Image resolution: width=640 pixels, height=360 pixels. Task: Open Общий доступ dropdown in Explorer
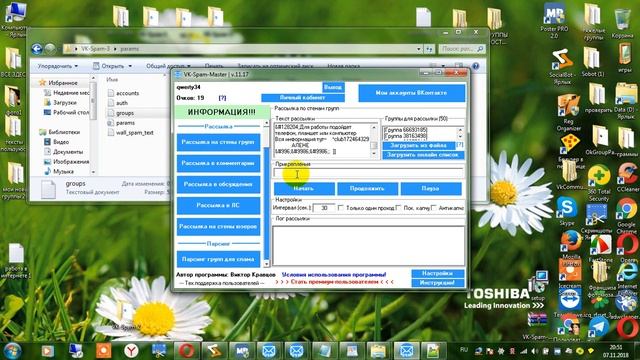click(168, 66)
